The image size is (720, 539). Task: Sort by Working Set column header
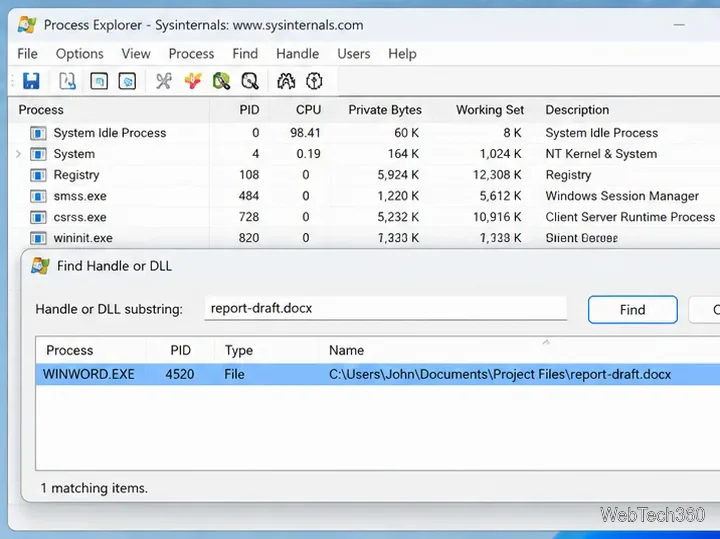489,110
